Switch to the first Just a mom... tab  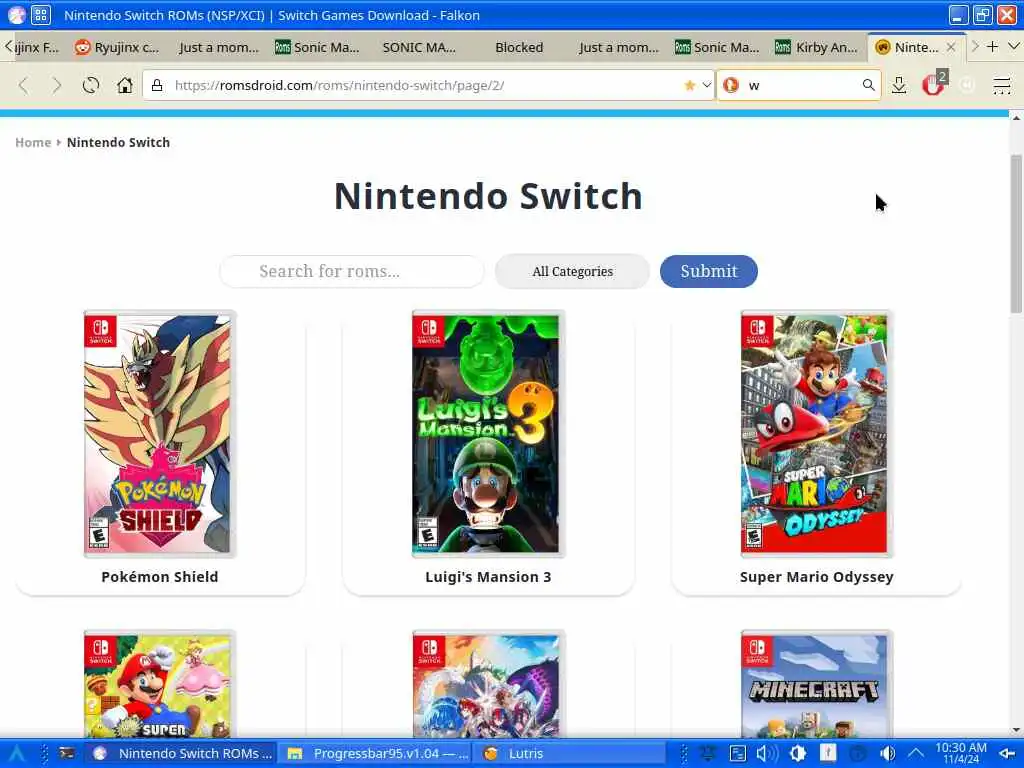pos(218,47)
